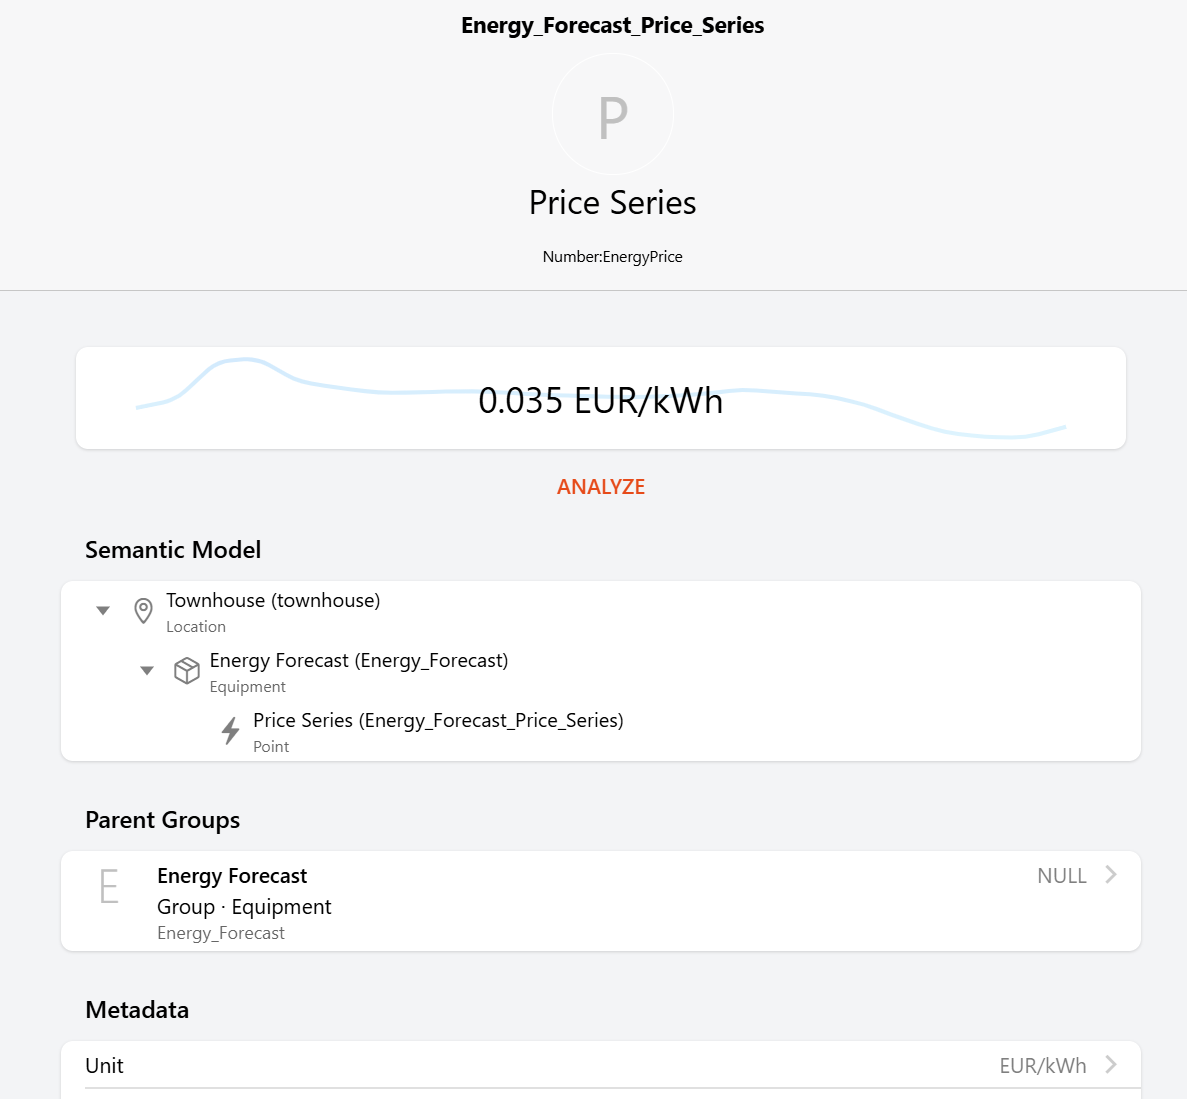Click the circular P item avatar

pos(613,115)
